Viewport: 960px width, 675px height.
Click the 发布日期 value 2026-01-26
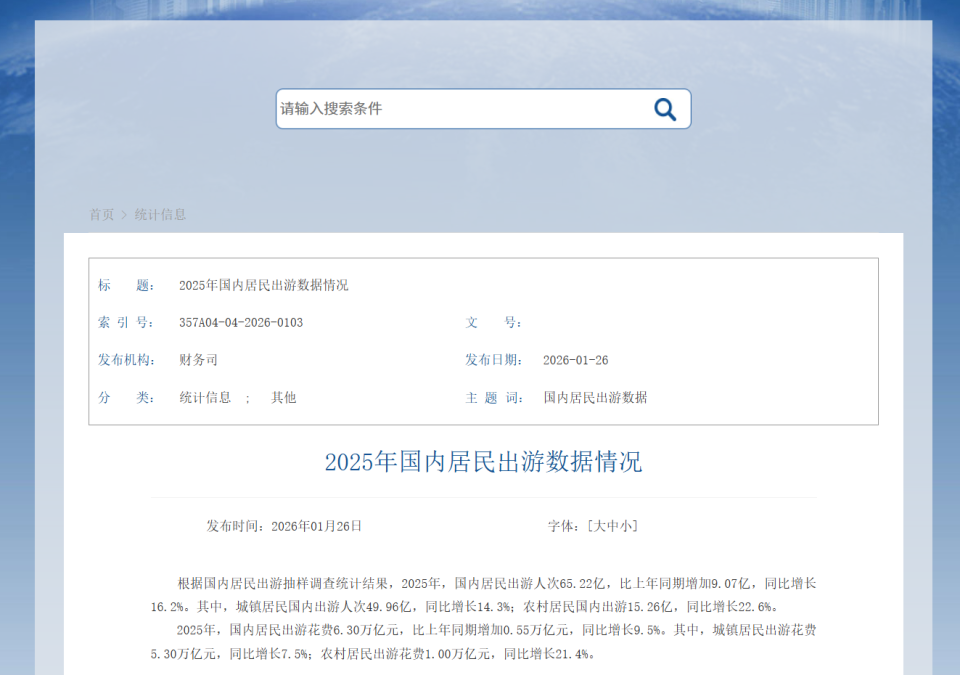click(x=575, y=360)
